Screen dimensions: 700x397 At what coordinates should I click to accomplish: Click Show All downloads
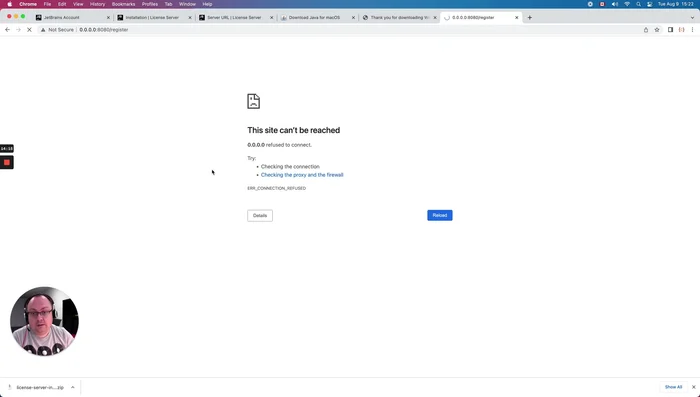point(673,387)
